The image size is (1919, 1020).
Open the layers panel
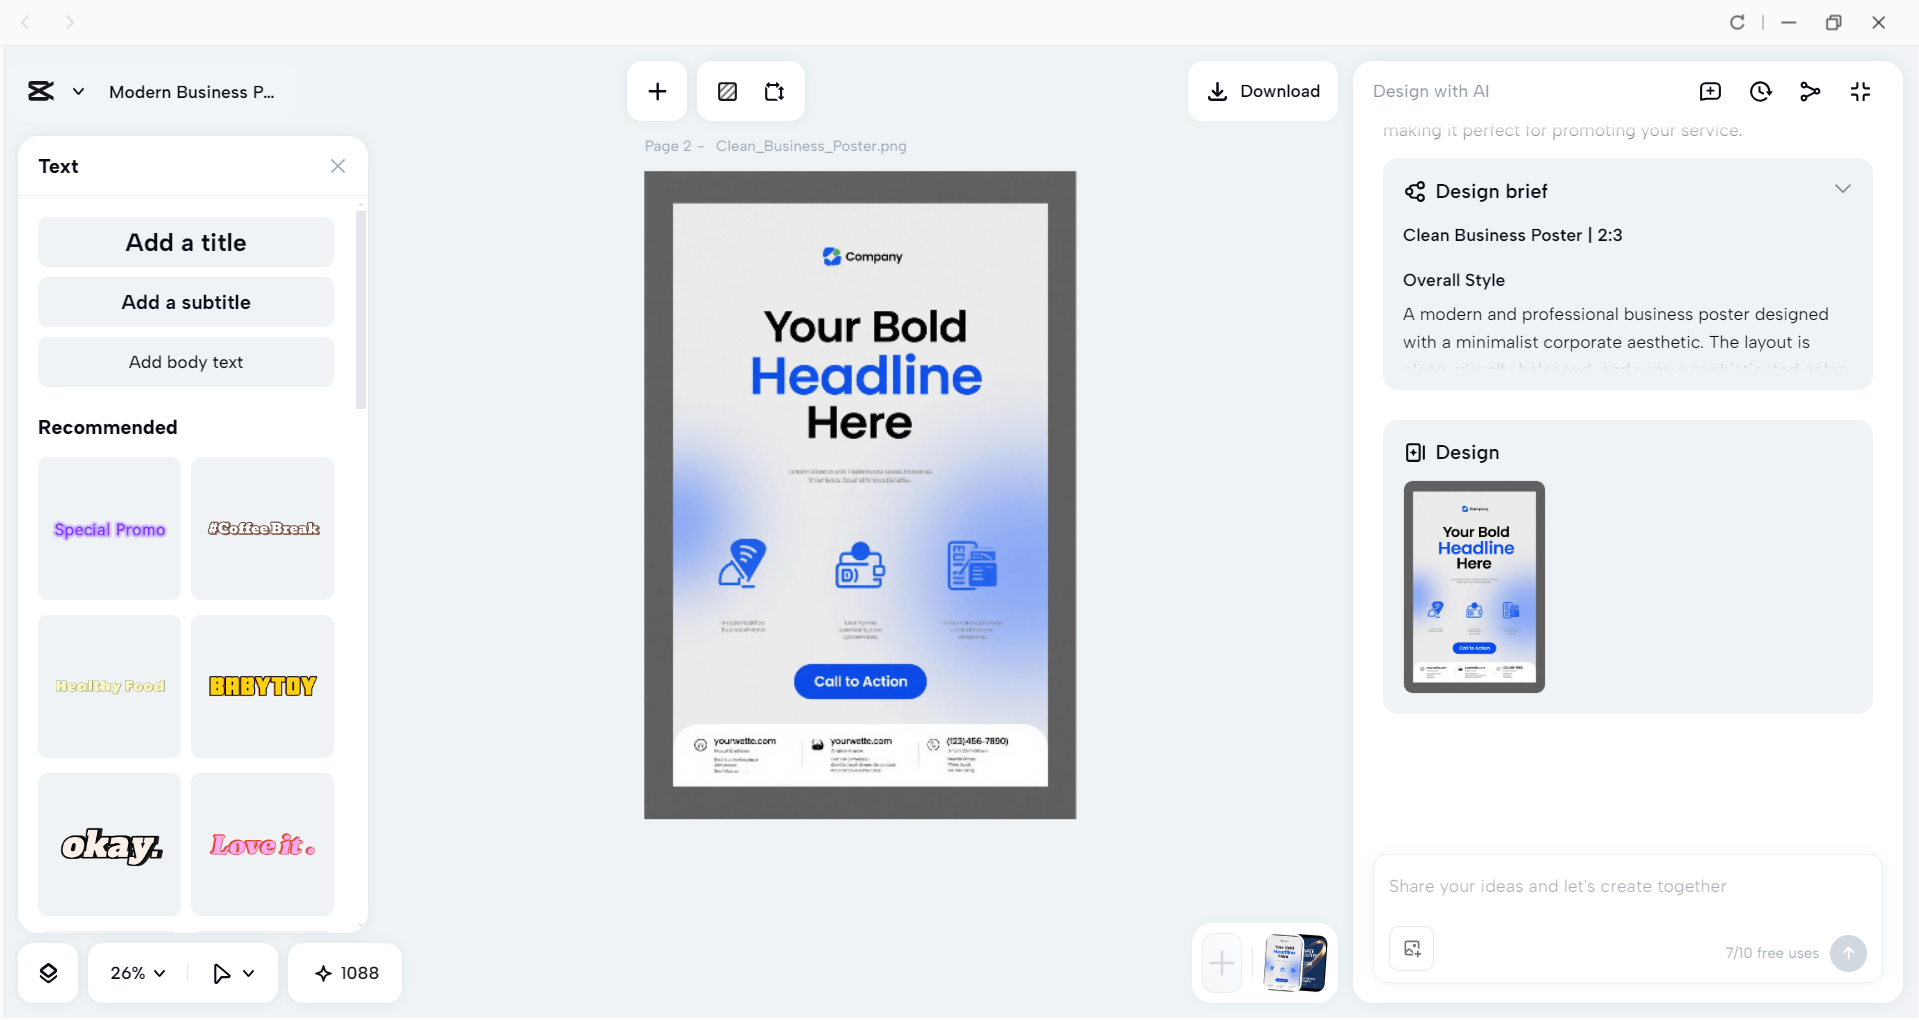coord(48,973)
